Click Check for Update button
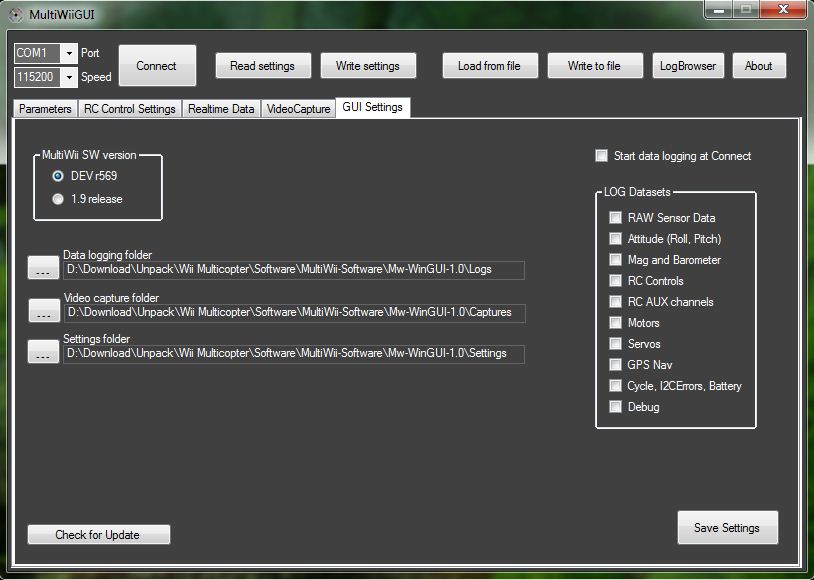Viewport: 814px width, 580px height. pyautogui.click(x=99, y=535)
